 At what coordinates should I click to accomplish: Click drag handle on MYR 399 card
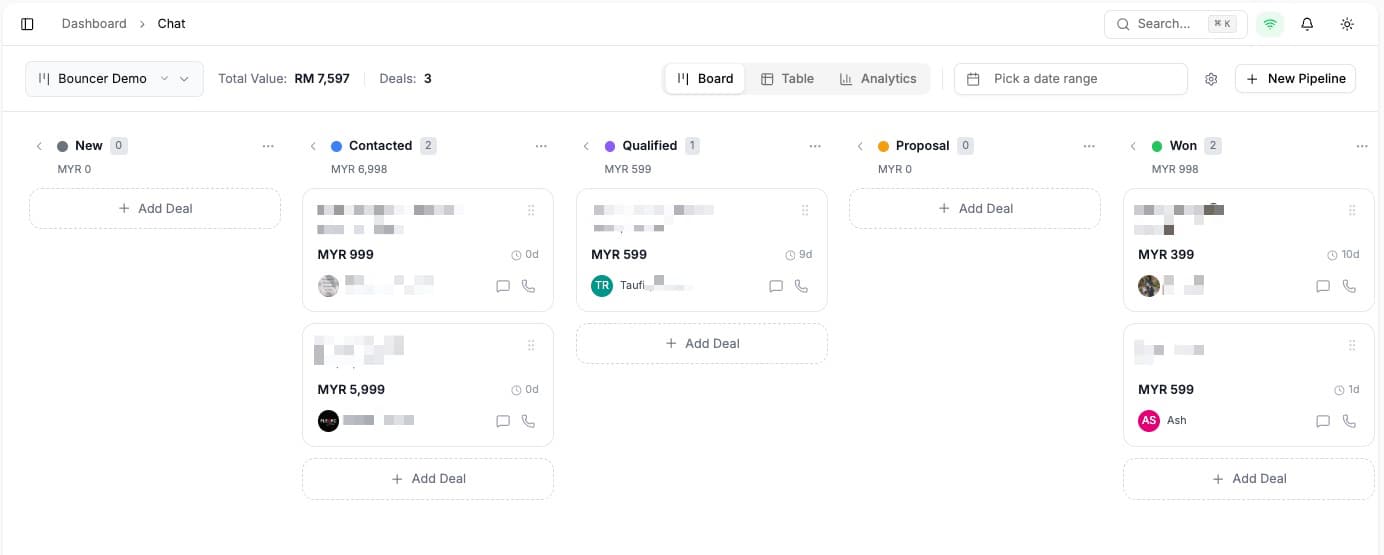point(1352,210)
